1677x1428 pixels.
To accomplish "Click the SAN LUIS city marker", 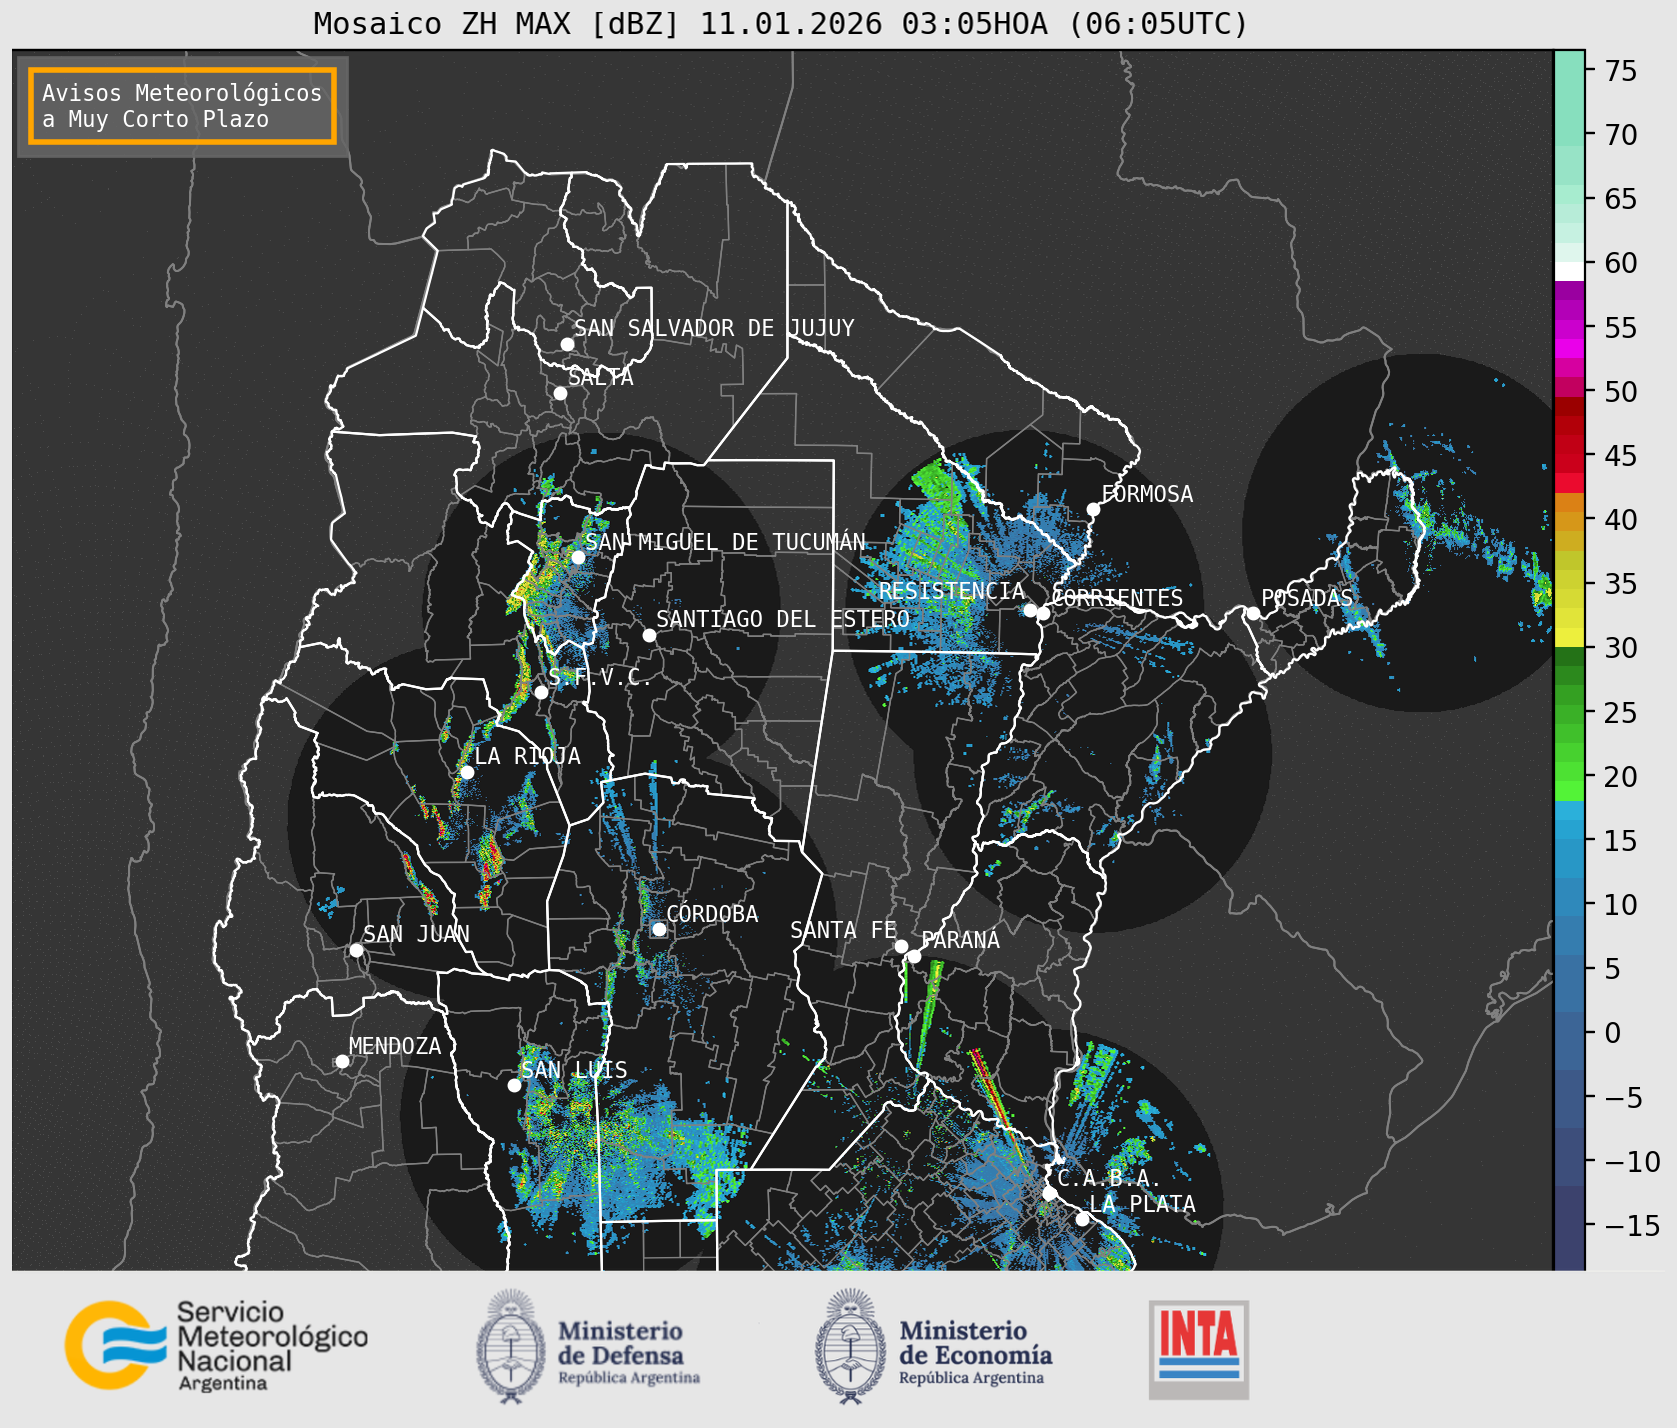I will coord(514,1085).
